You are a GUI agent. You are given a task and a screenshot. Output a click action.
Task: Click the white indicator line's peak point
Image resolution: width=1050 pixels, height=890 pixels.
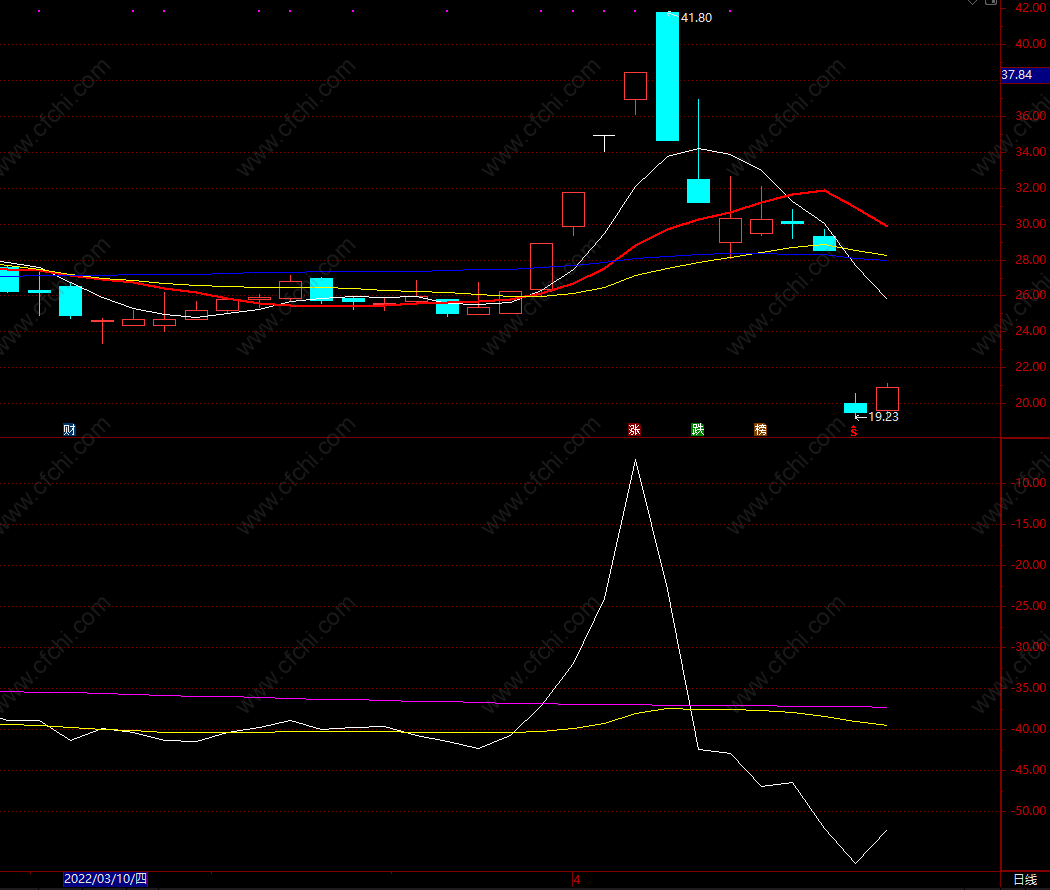tap(635, 460)
